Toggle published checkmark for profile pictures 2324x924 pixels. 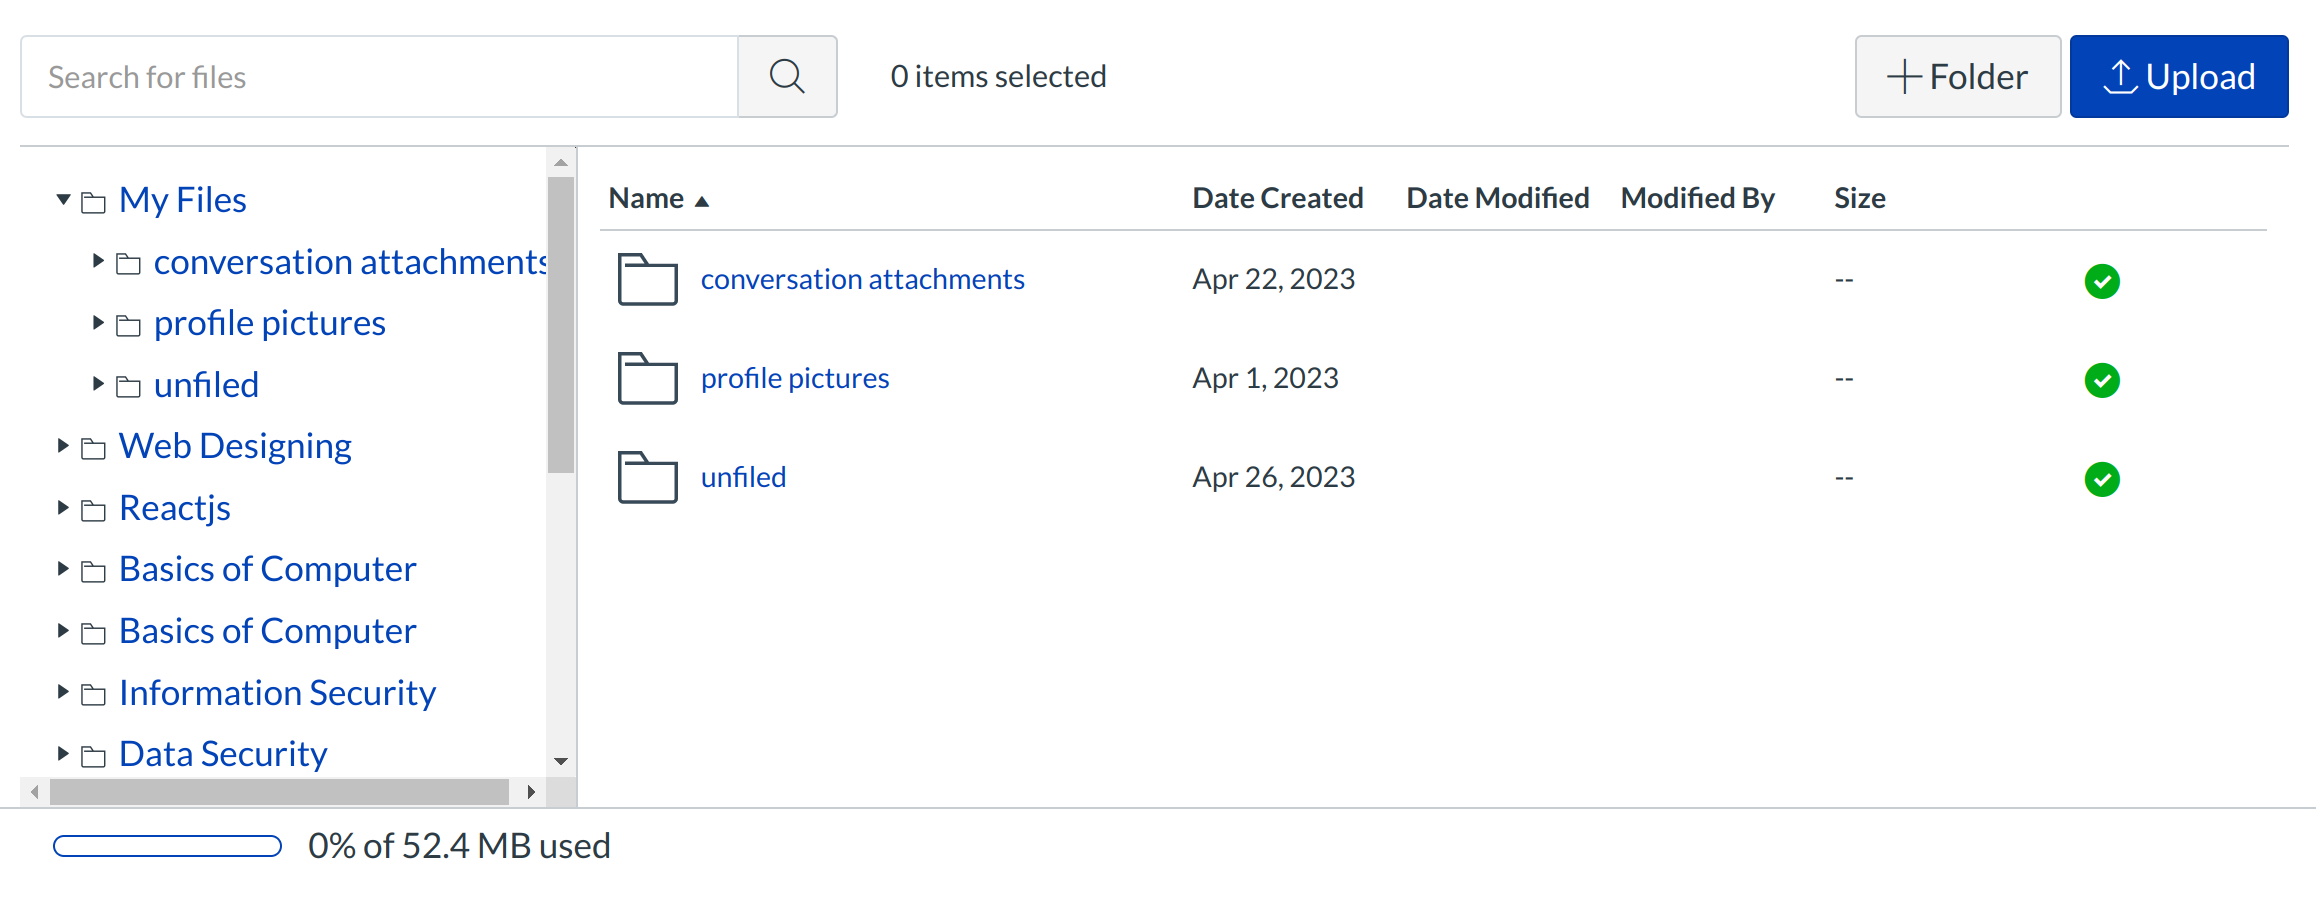(x=2101, y=380)
